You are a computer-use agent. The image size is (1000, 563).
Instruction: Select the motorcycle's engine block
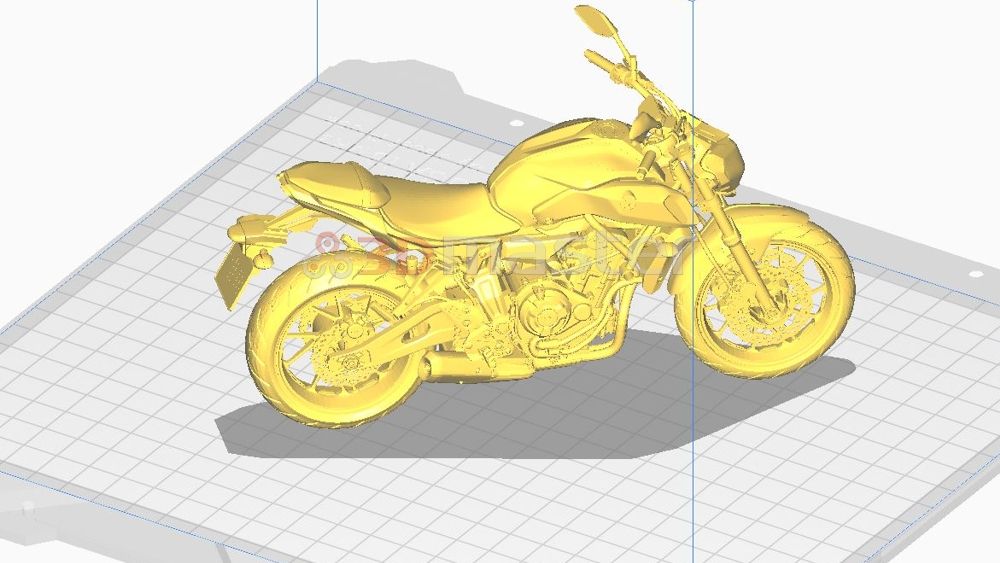[545, 310]
